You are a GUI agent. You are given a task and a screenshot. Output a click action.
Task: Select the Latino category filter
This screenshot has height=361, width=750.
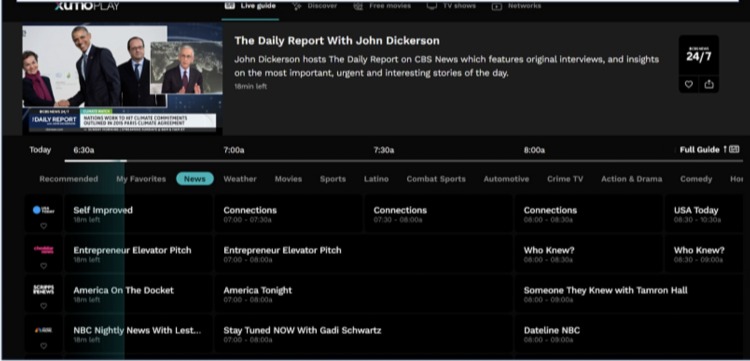[376, 179]
